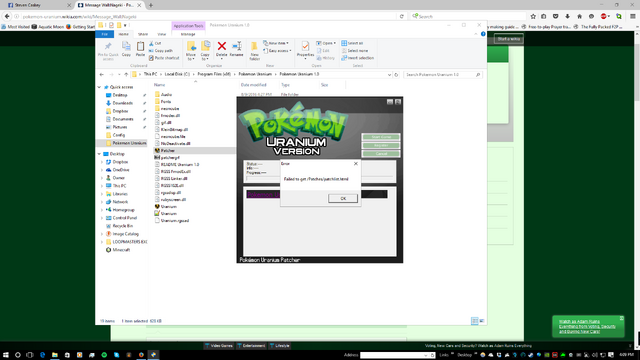Image resolution: width=640 pixels, height=360 pixels.
Task: Click the Start a wiki button
Action: point(509,39)
